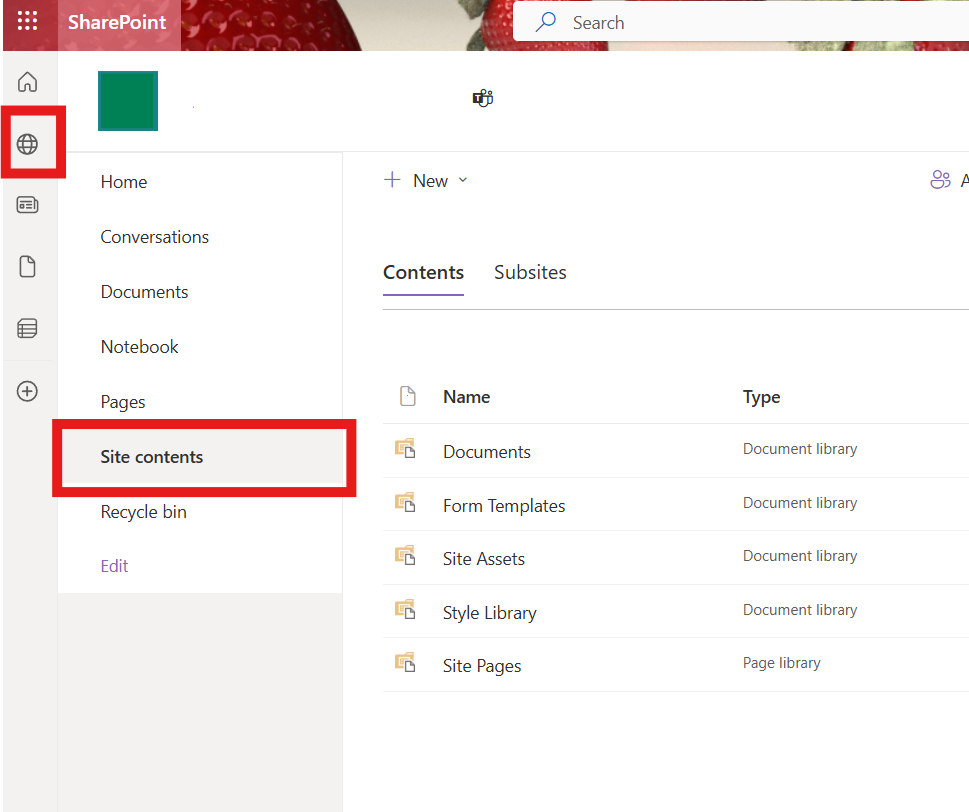Click the green site logo
This screenshot has width=969, height=812.
[128, 101]
